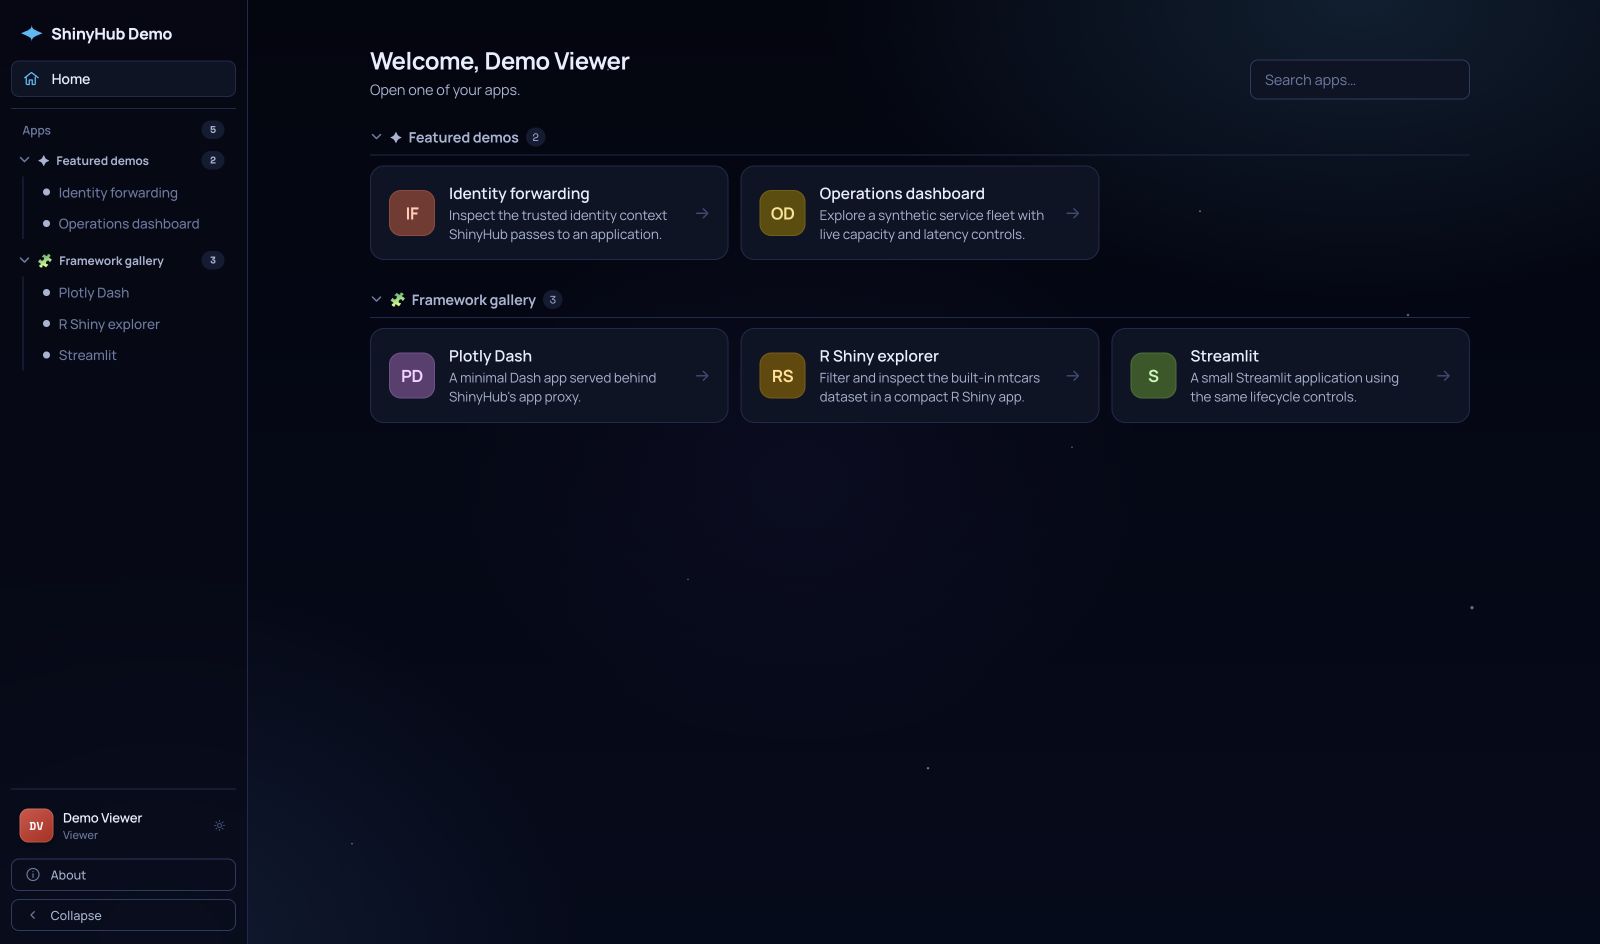Select Plotly Dash in the sidebar
This screenshot has width=1600, height=944.
click(94, 293)
